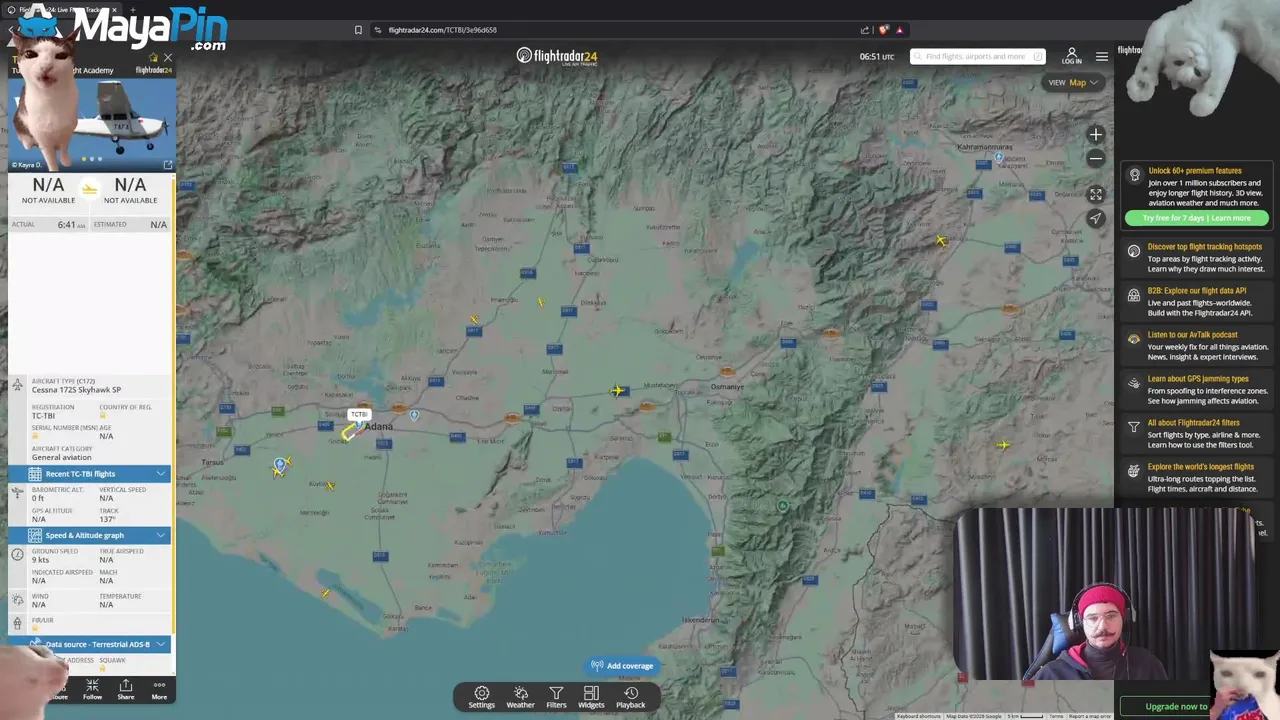This screenshot has width=1280, height=720.
Task: Click the 137° track value
Action: pyautogui.click(x=107, y=519)
